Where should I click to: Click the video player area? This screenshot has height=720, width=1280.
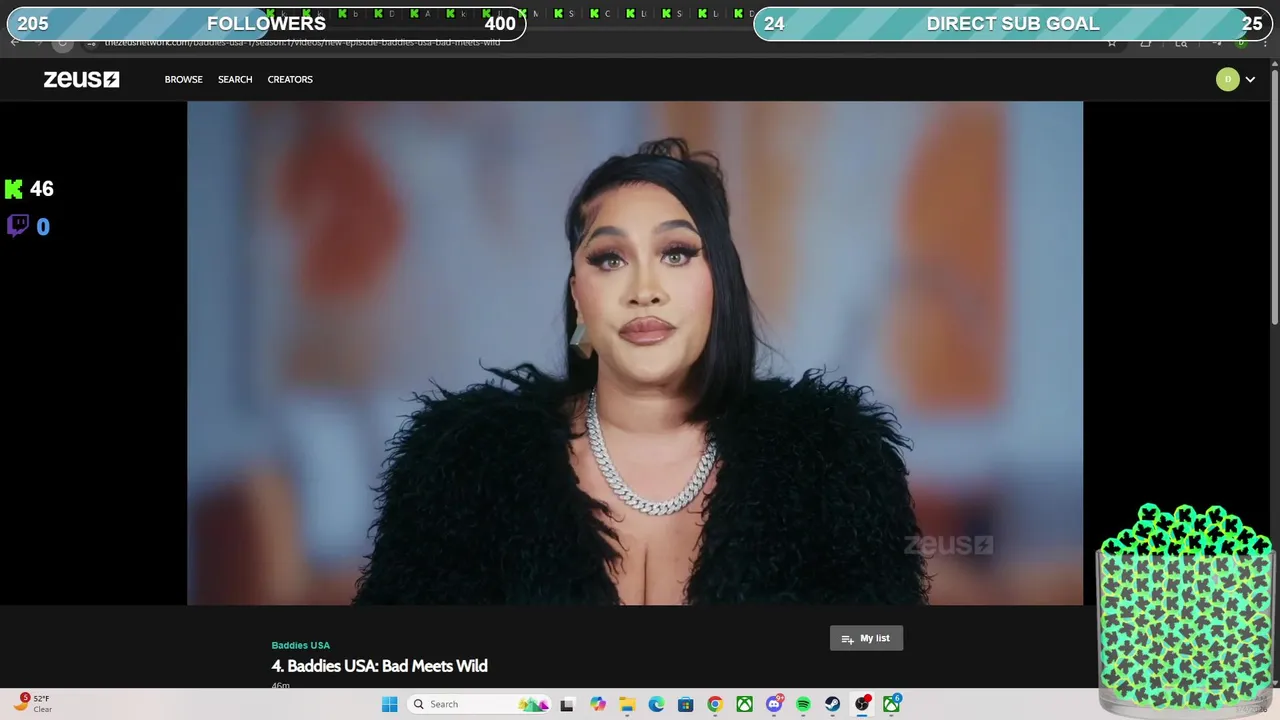pyautogui.click(x=635, y=353)
